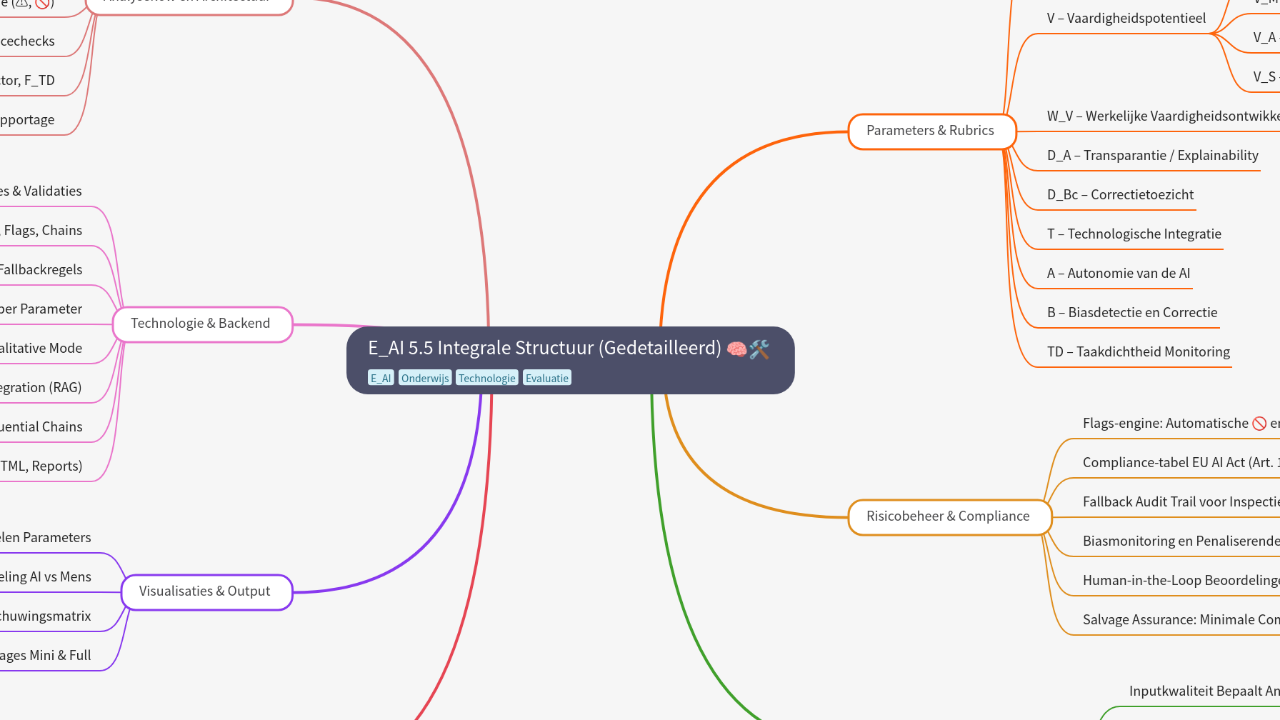Select B – Biasdetectie en Correctie item

(1132, 312)
